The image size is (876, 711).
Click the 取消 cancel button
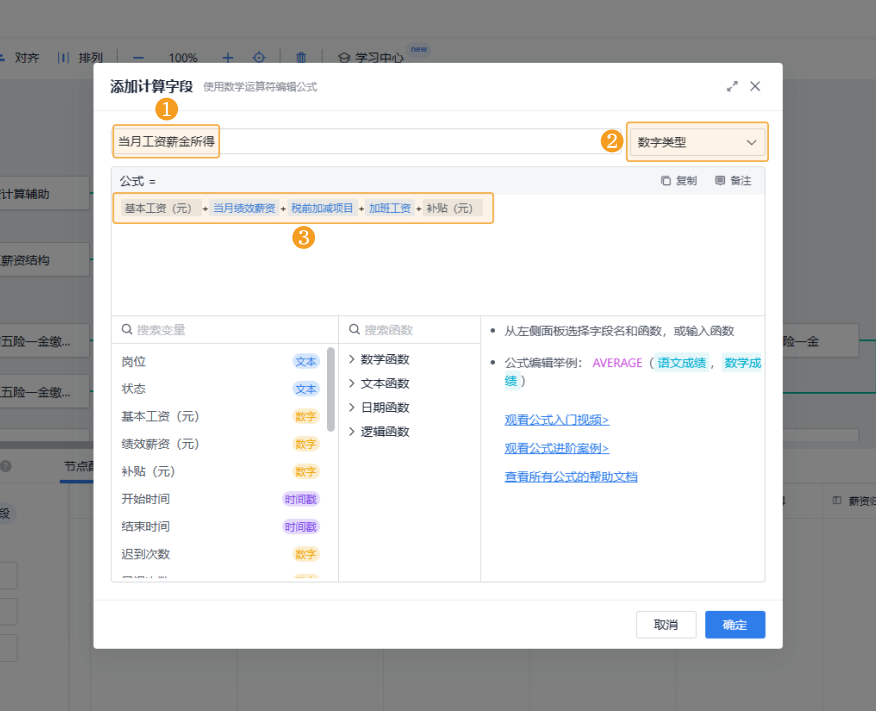[x=666, y=625]
